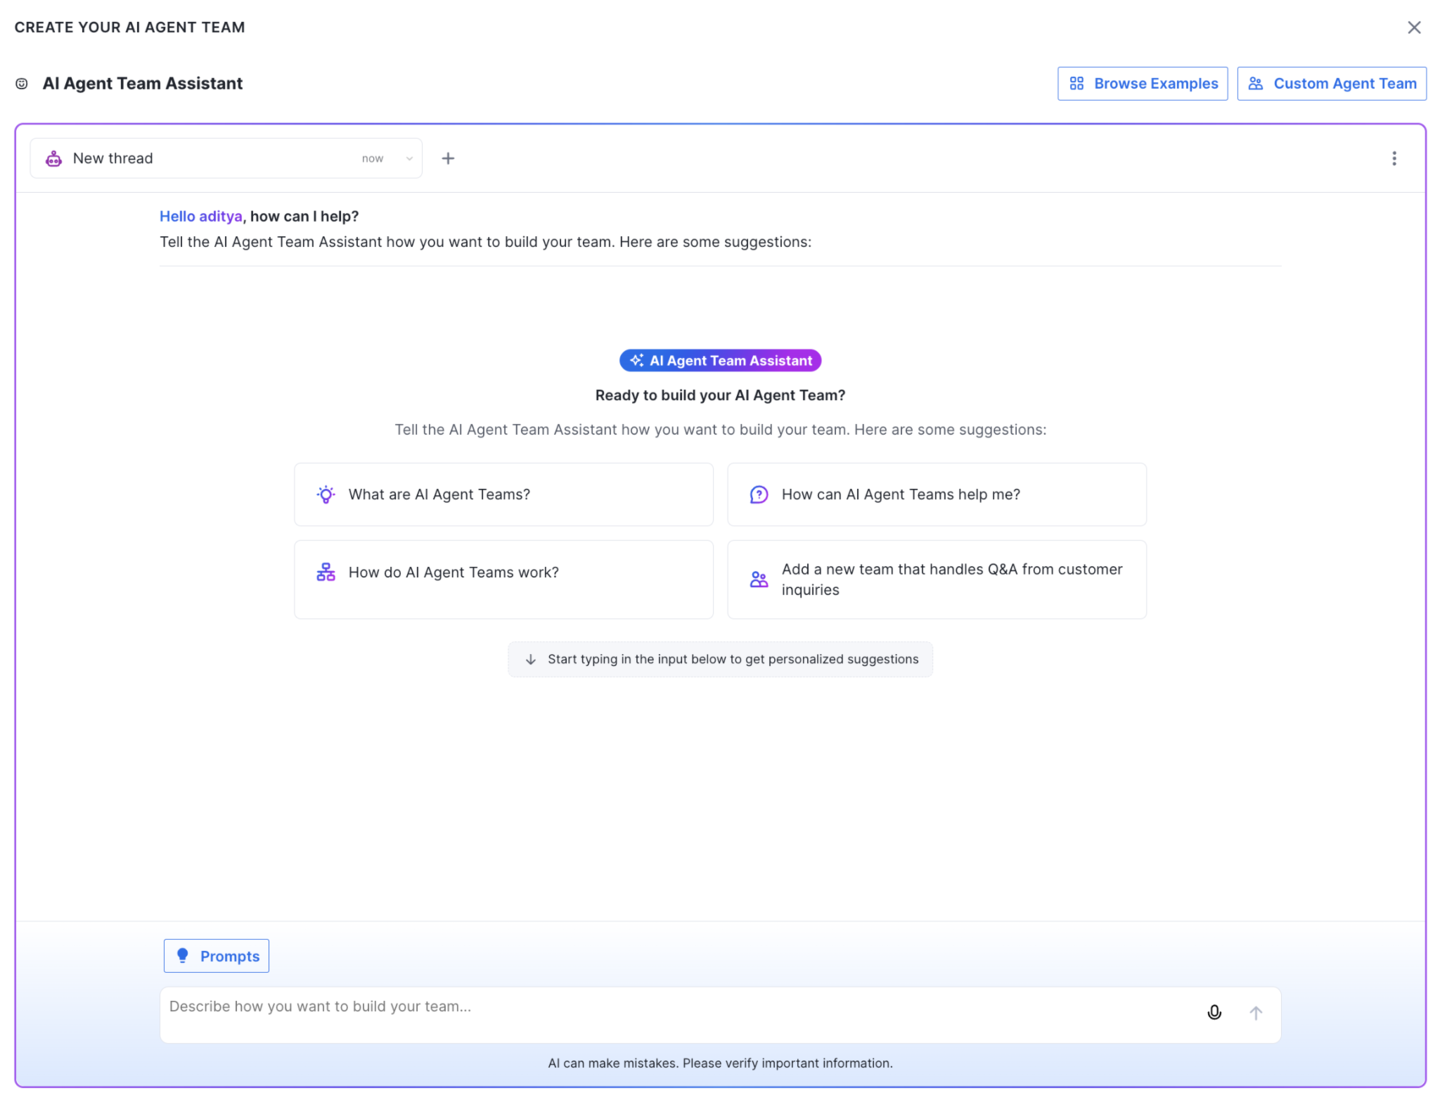
Task: Select 'Add a new team that handles Q&A' suggestion
Action: (937, 580)
